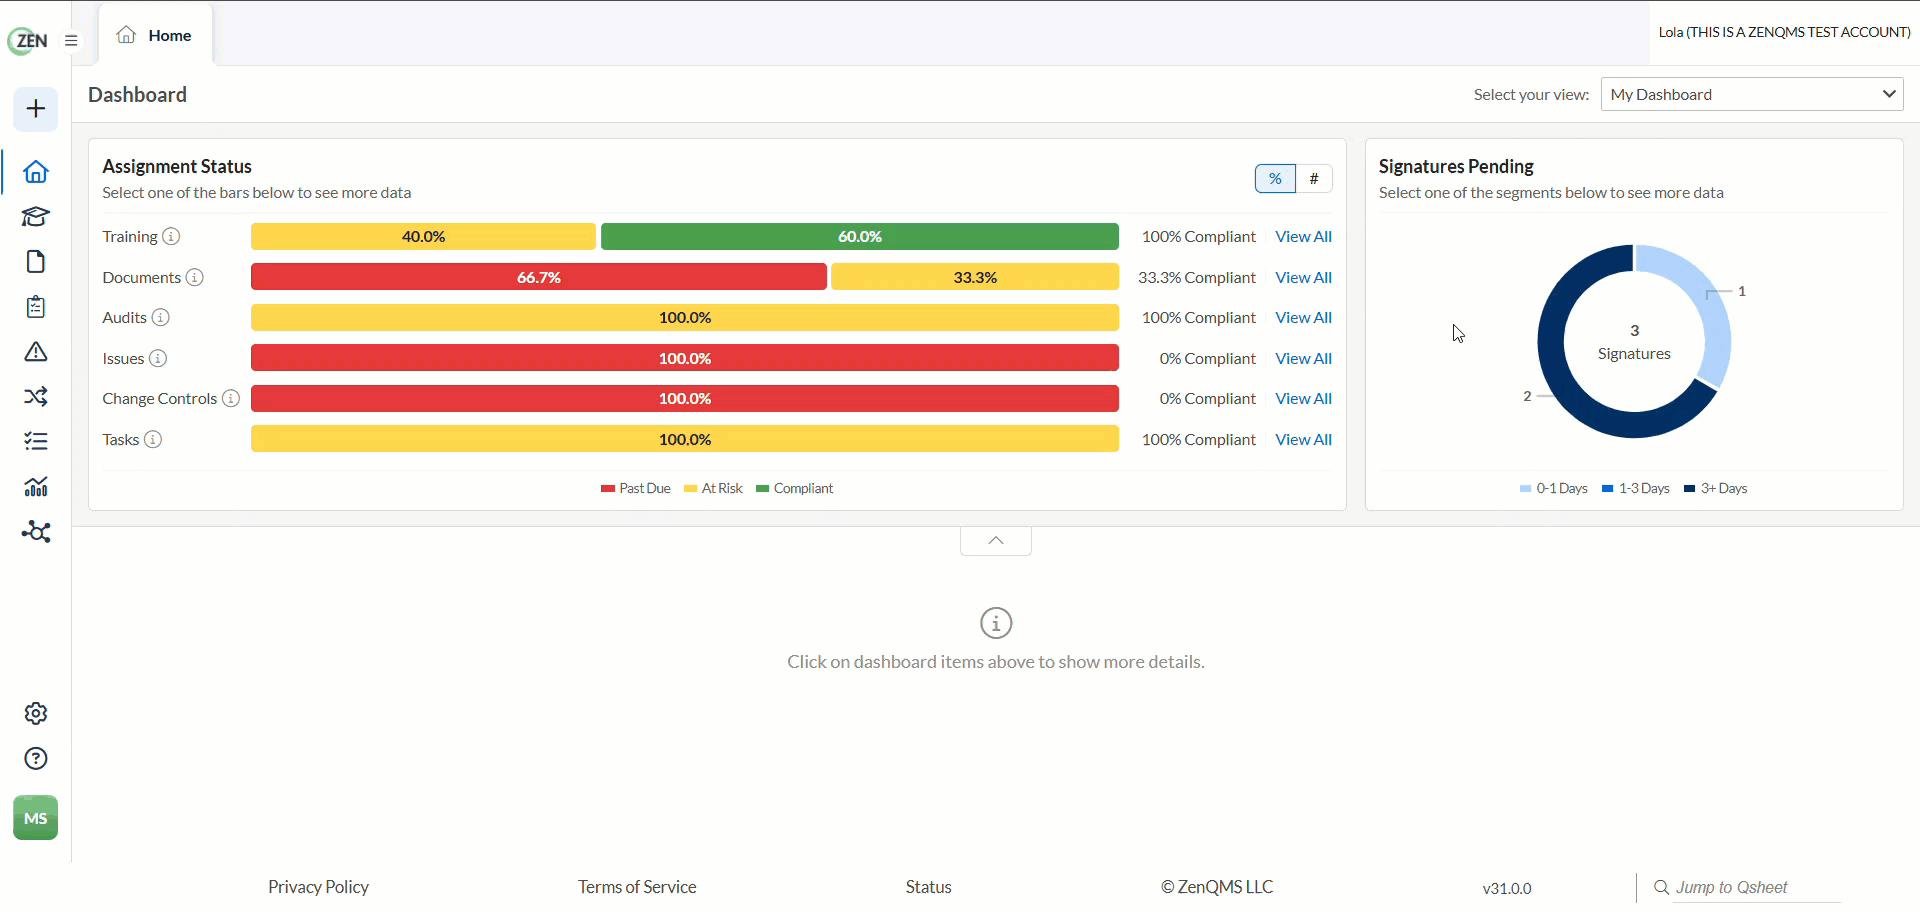The height and width of the screenshot is (912, 1920).
Task: Click View All for Documents
Action: pos(1303,278)
